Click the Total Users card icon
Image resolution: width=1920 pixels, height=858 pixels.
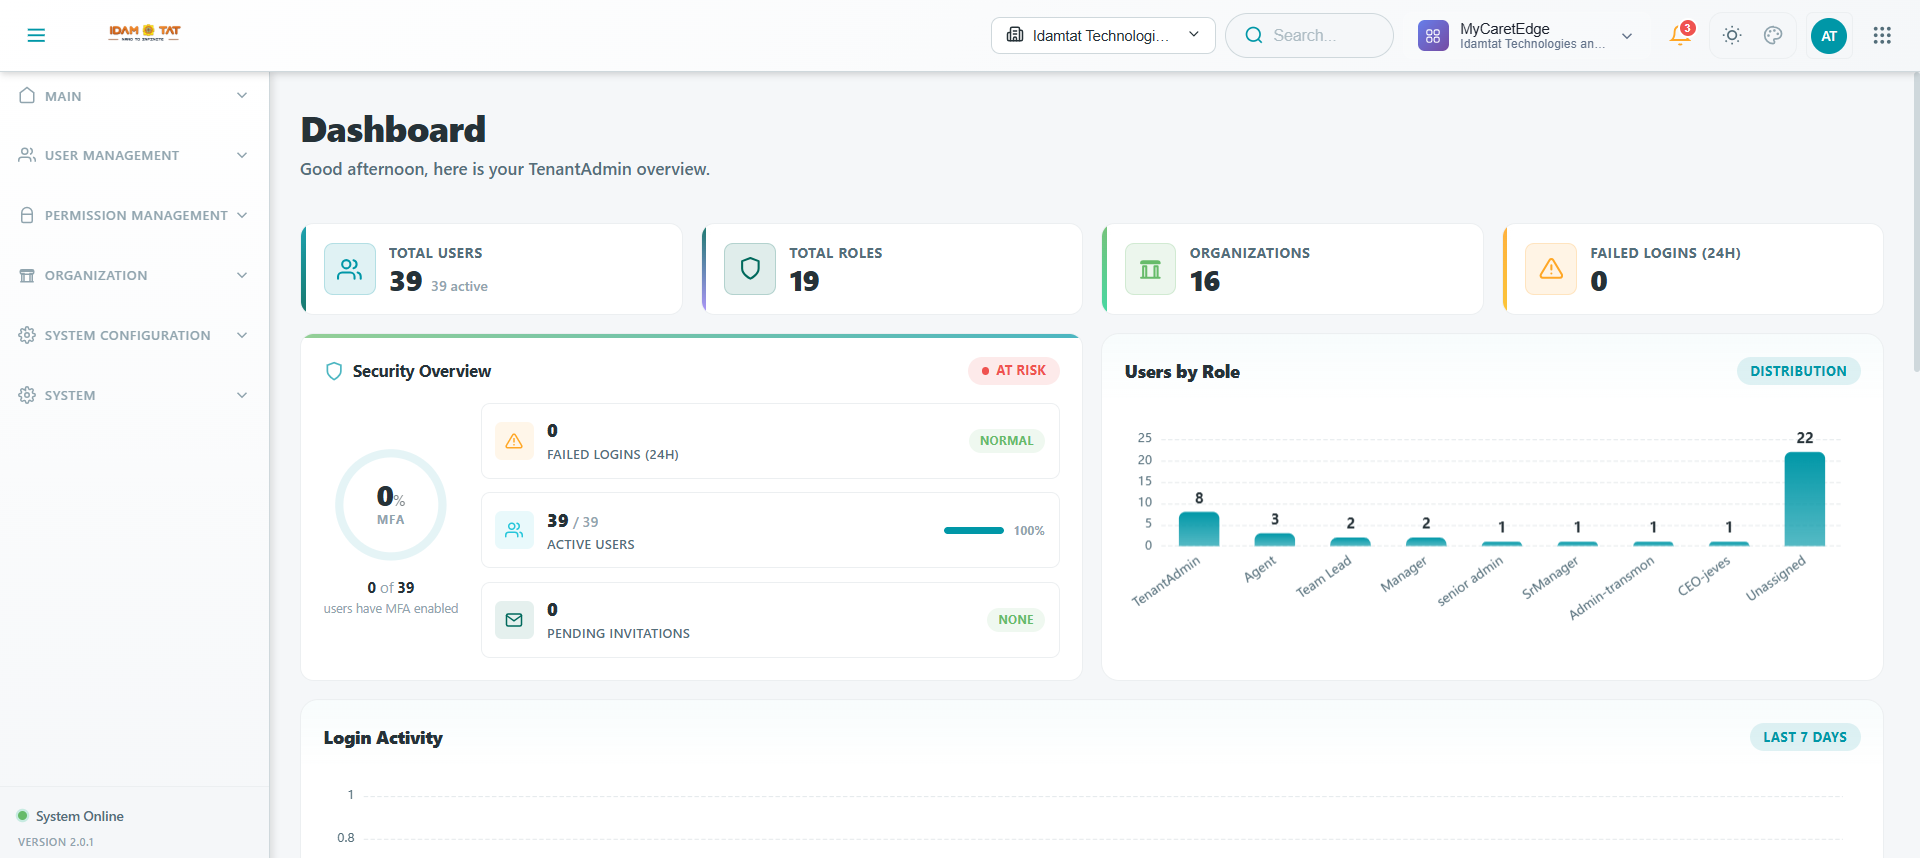[350, 269]
